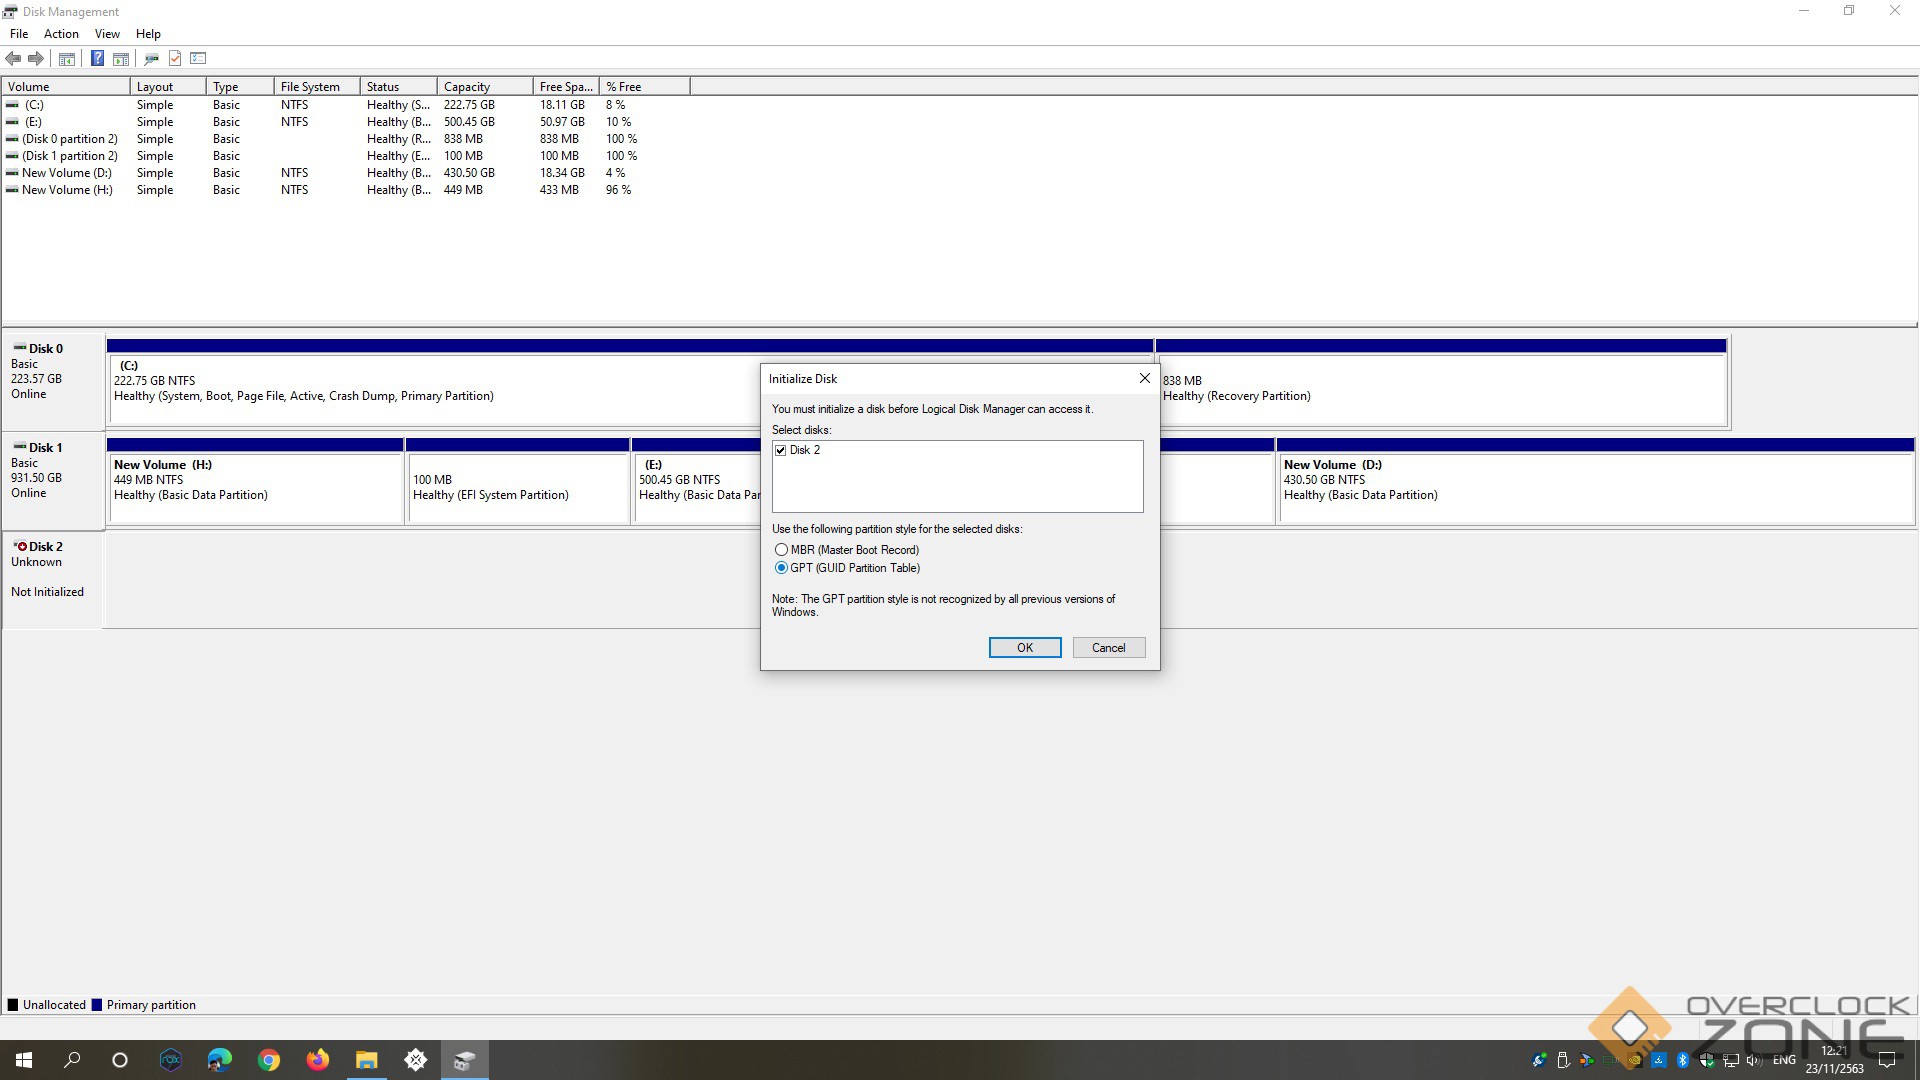Uncheck the Disk 2 checkbox
The image size is (1920, 1080).
[781, 451]
